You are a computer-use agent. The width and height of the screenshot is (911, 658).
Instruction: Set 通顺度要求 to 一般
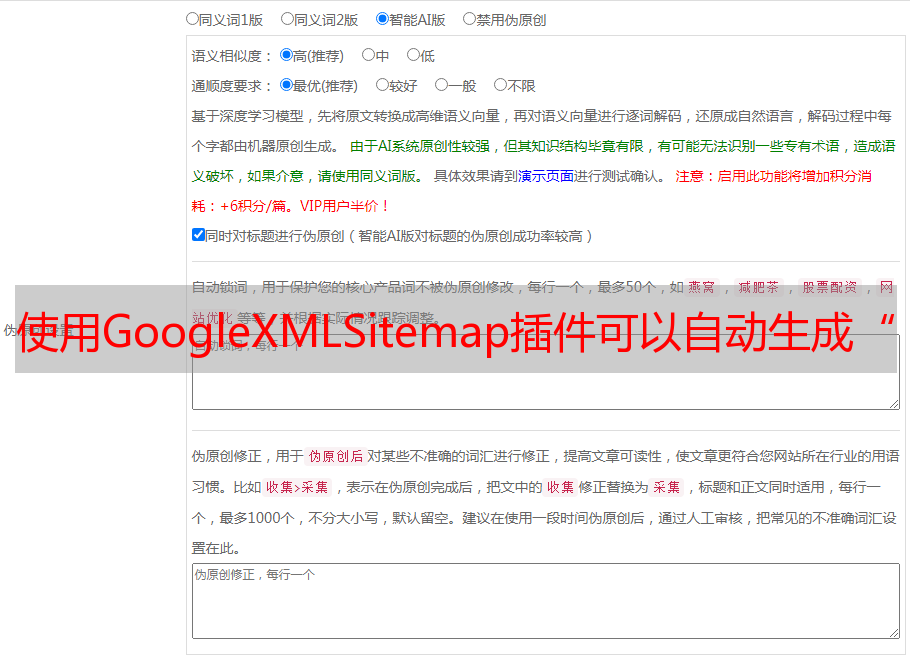click(442, 85)
